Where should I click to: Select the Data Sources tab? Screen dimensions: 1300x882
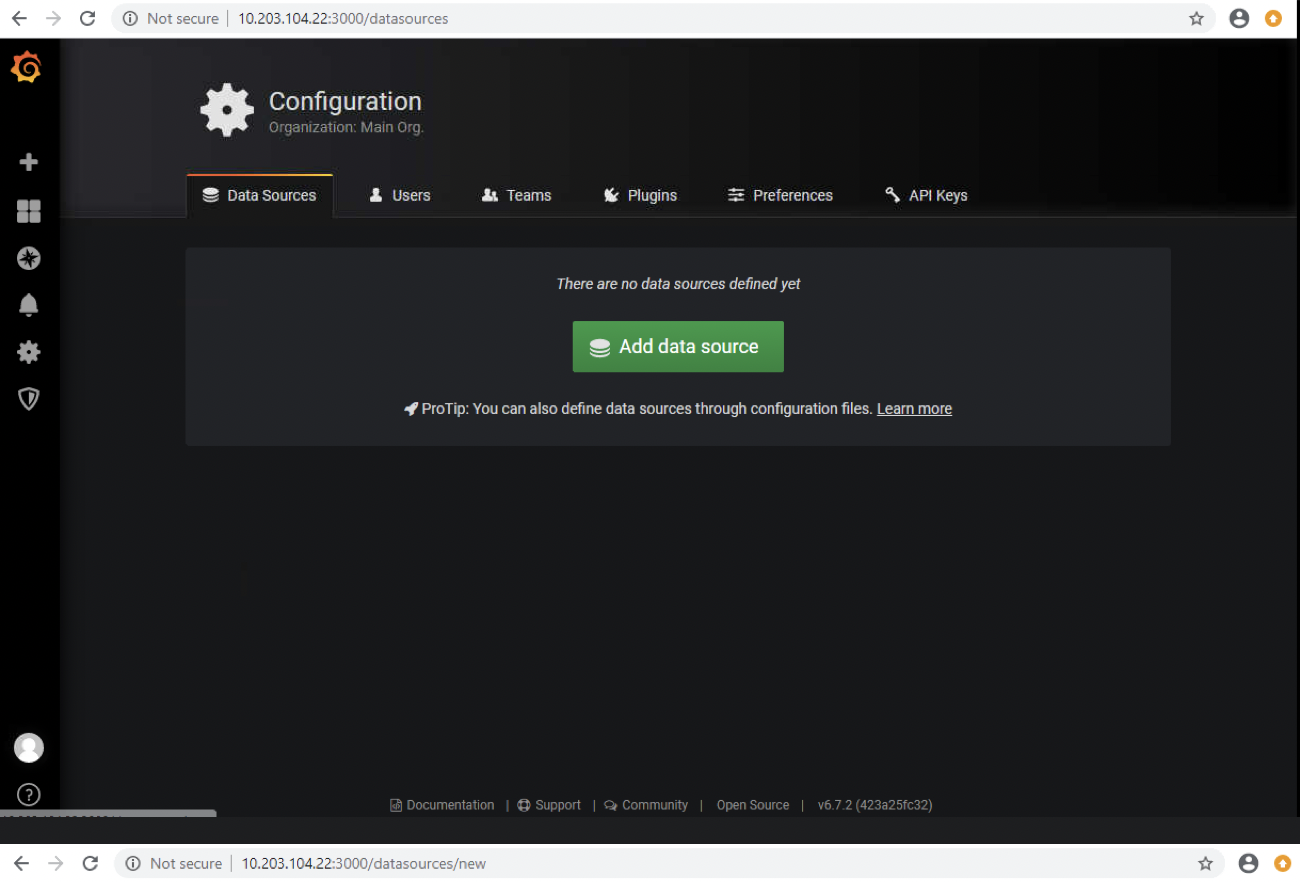click(260, 195)
